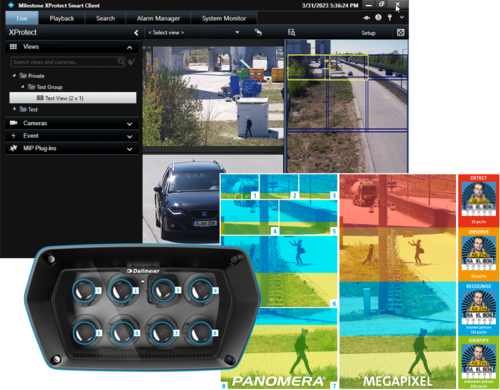
Task: Collapse the Private folder tree arrow
Action: pyautogui.click(x=14, y=76)
